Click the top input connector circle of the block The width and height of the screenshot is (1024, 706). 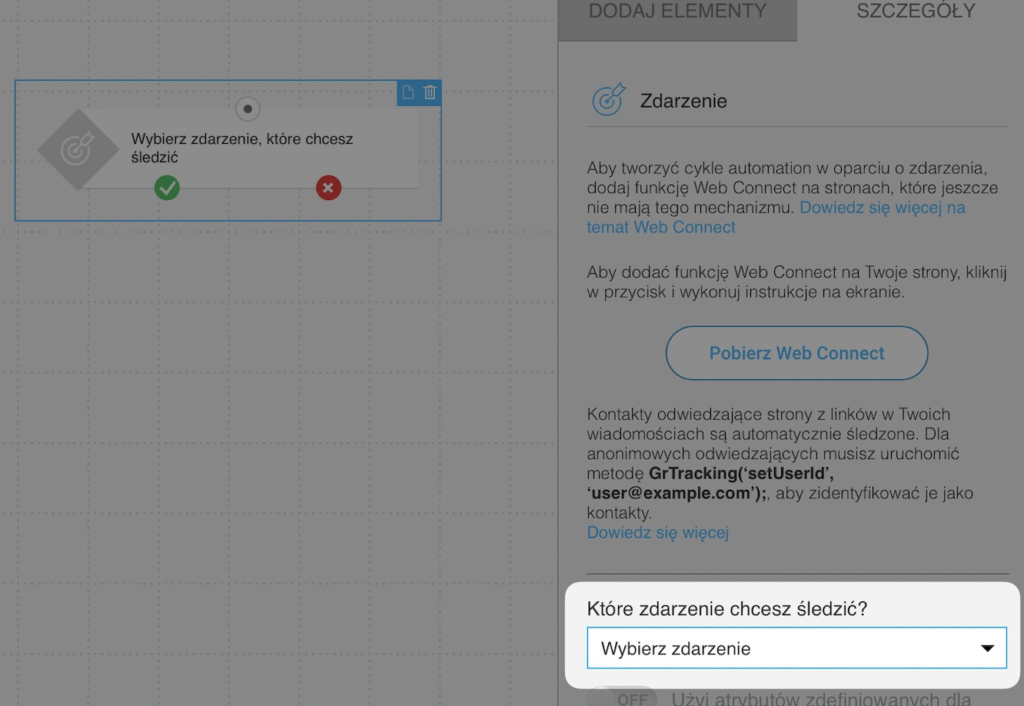[x=248, y=109]
